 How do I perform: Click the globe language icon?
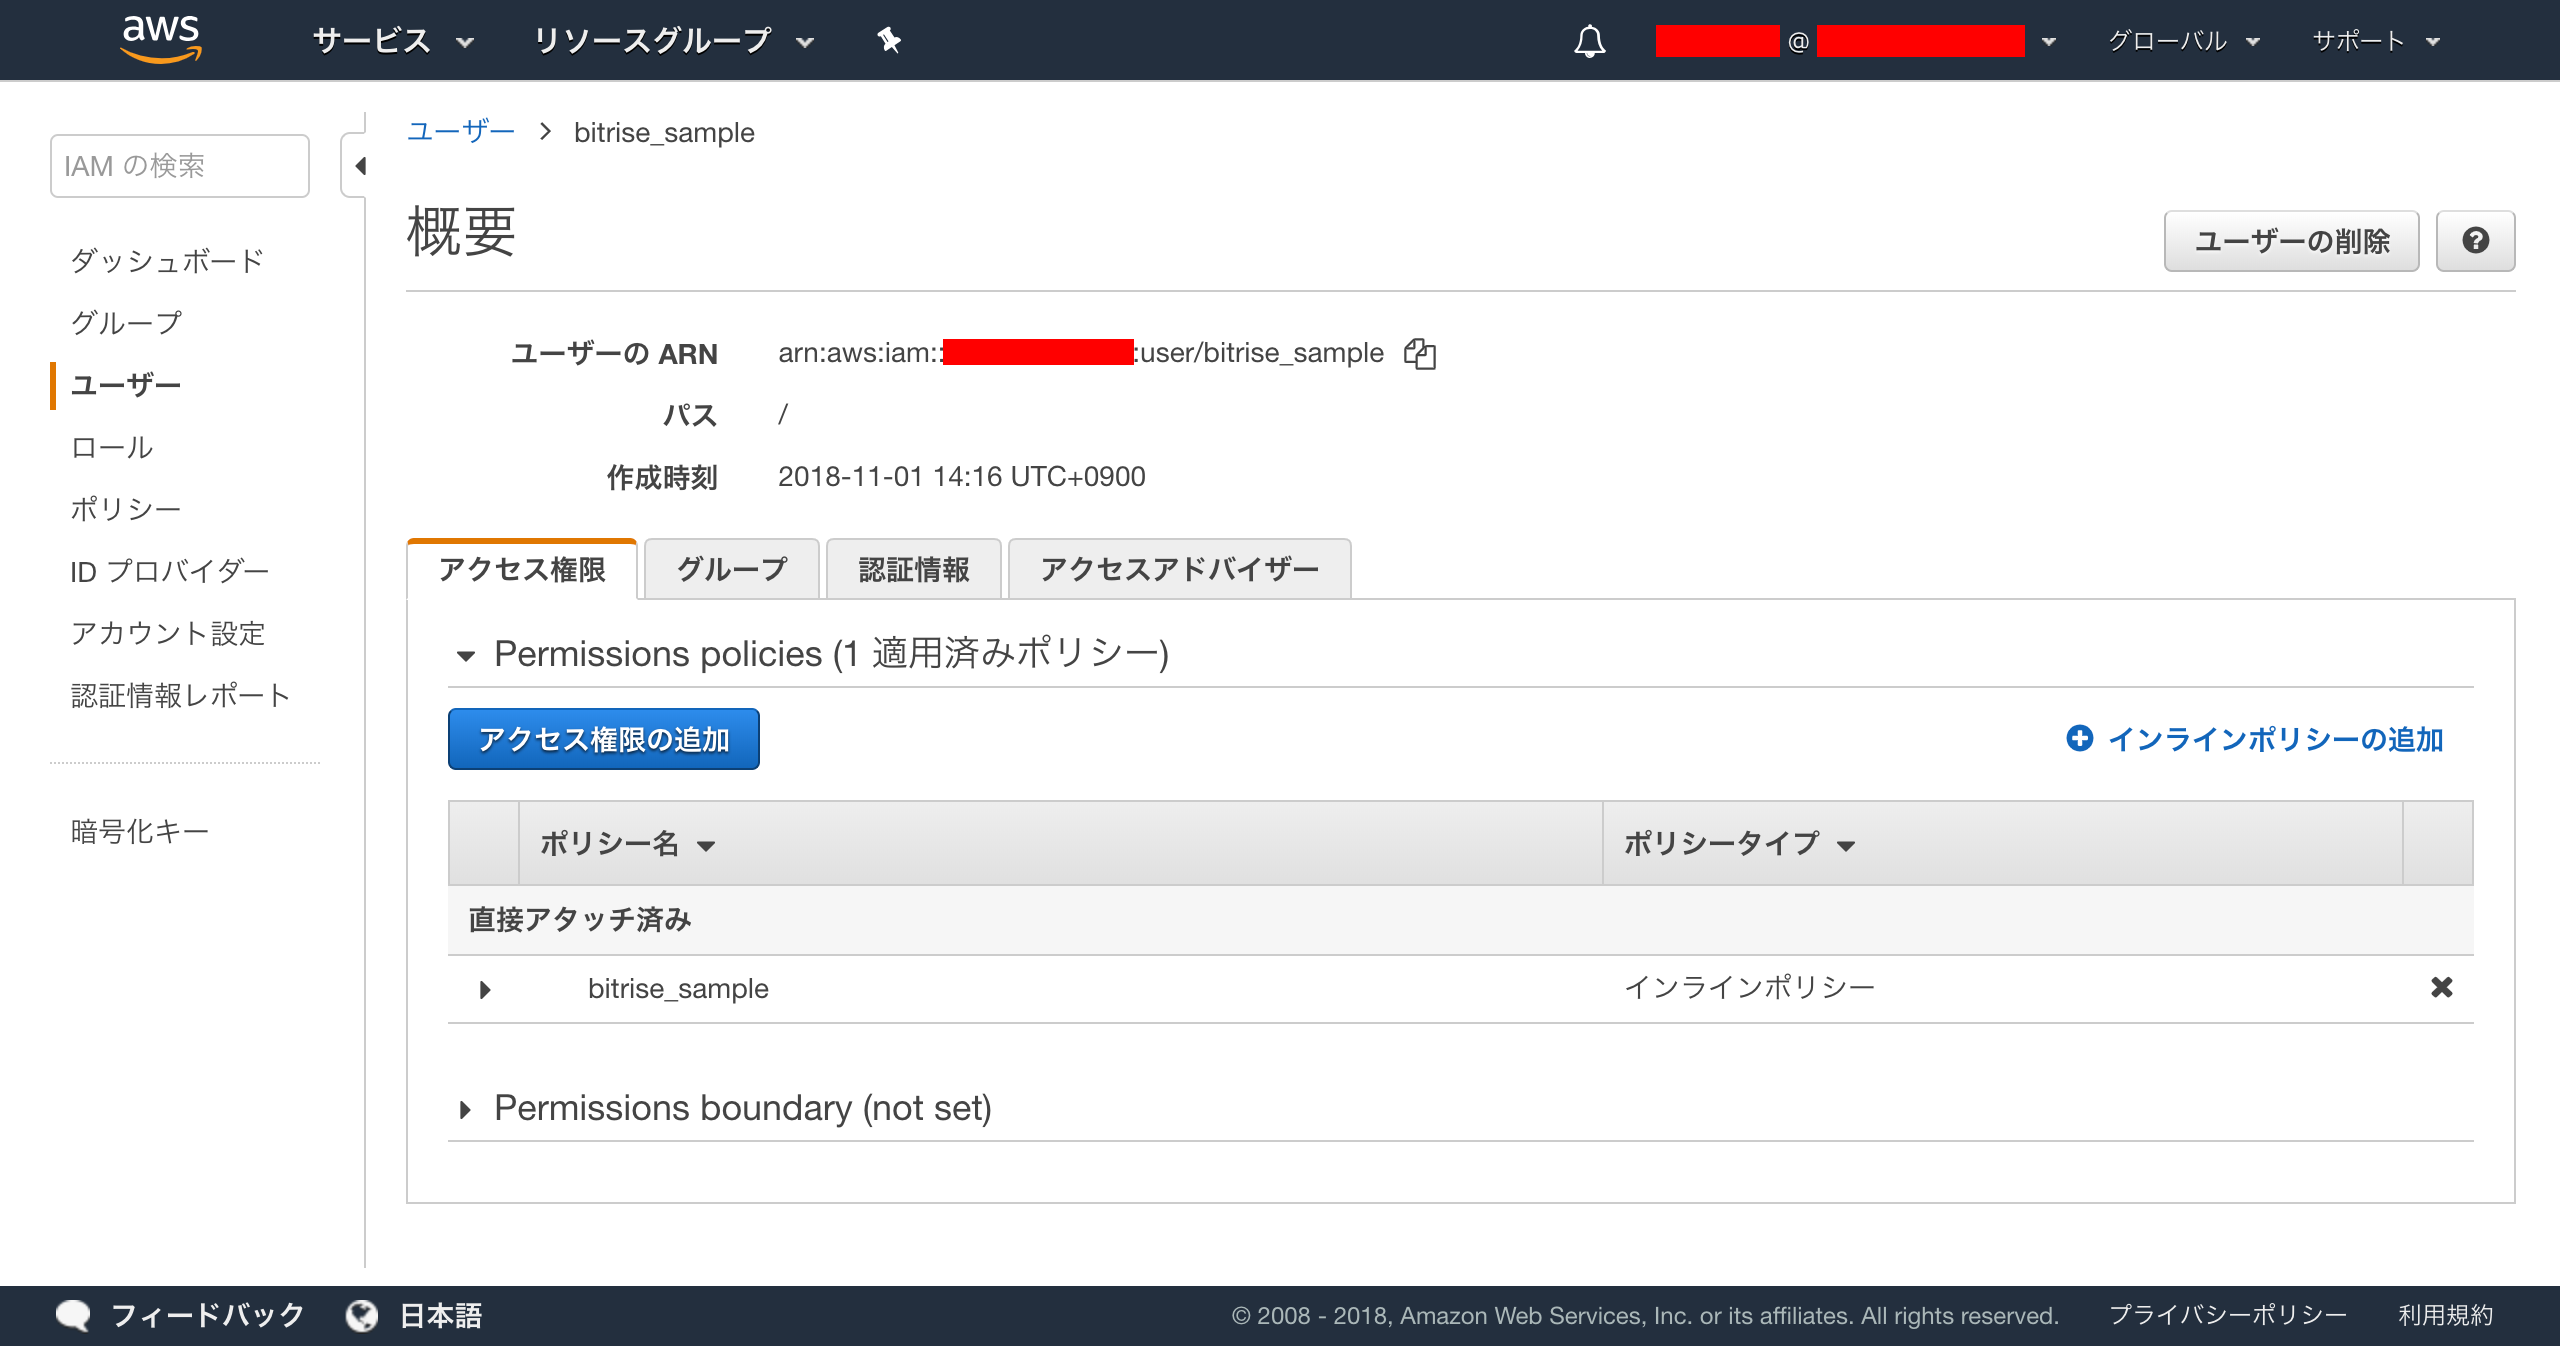tap(362, 1315)
